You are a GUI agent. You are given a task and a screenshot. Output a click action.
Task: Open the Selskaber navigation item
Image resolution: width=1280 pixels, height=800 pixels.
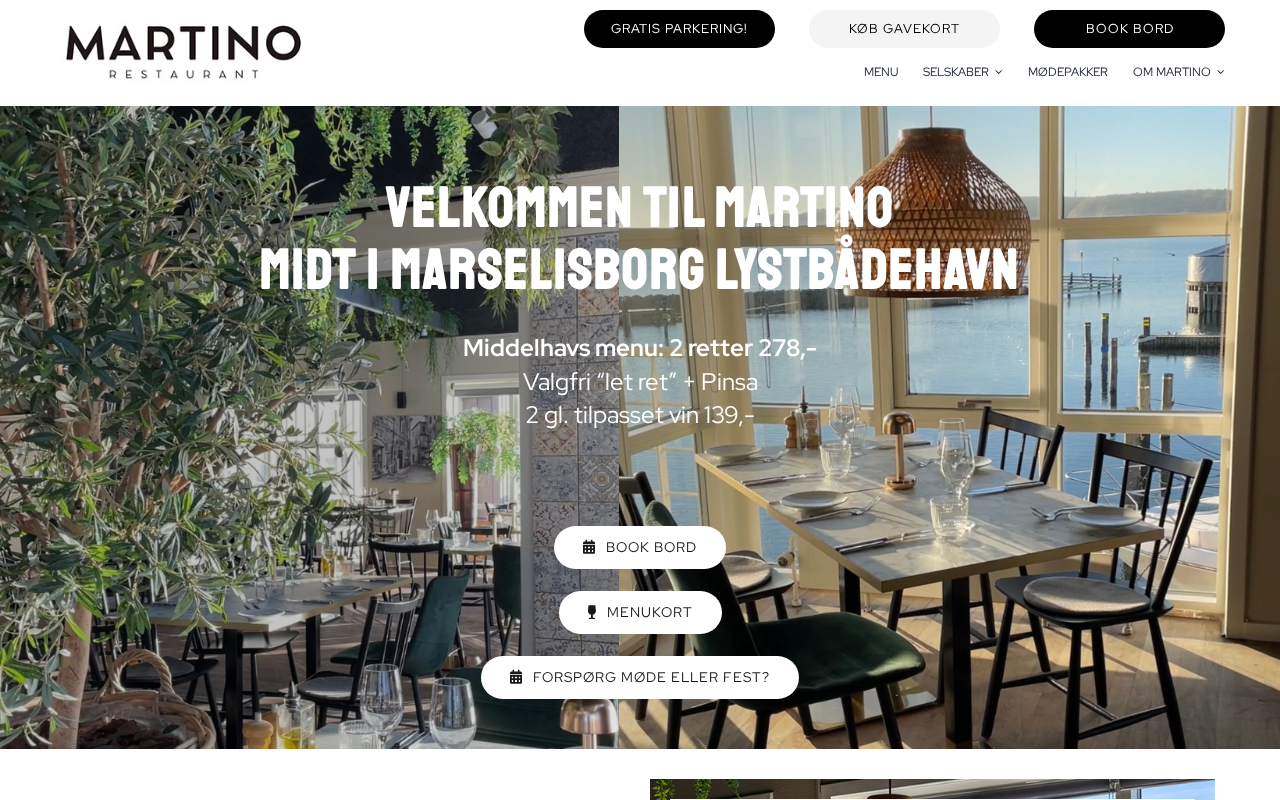click(x=956, y=72)
